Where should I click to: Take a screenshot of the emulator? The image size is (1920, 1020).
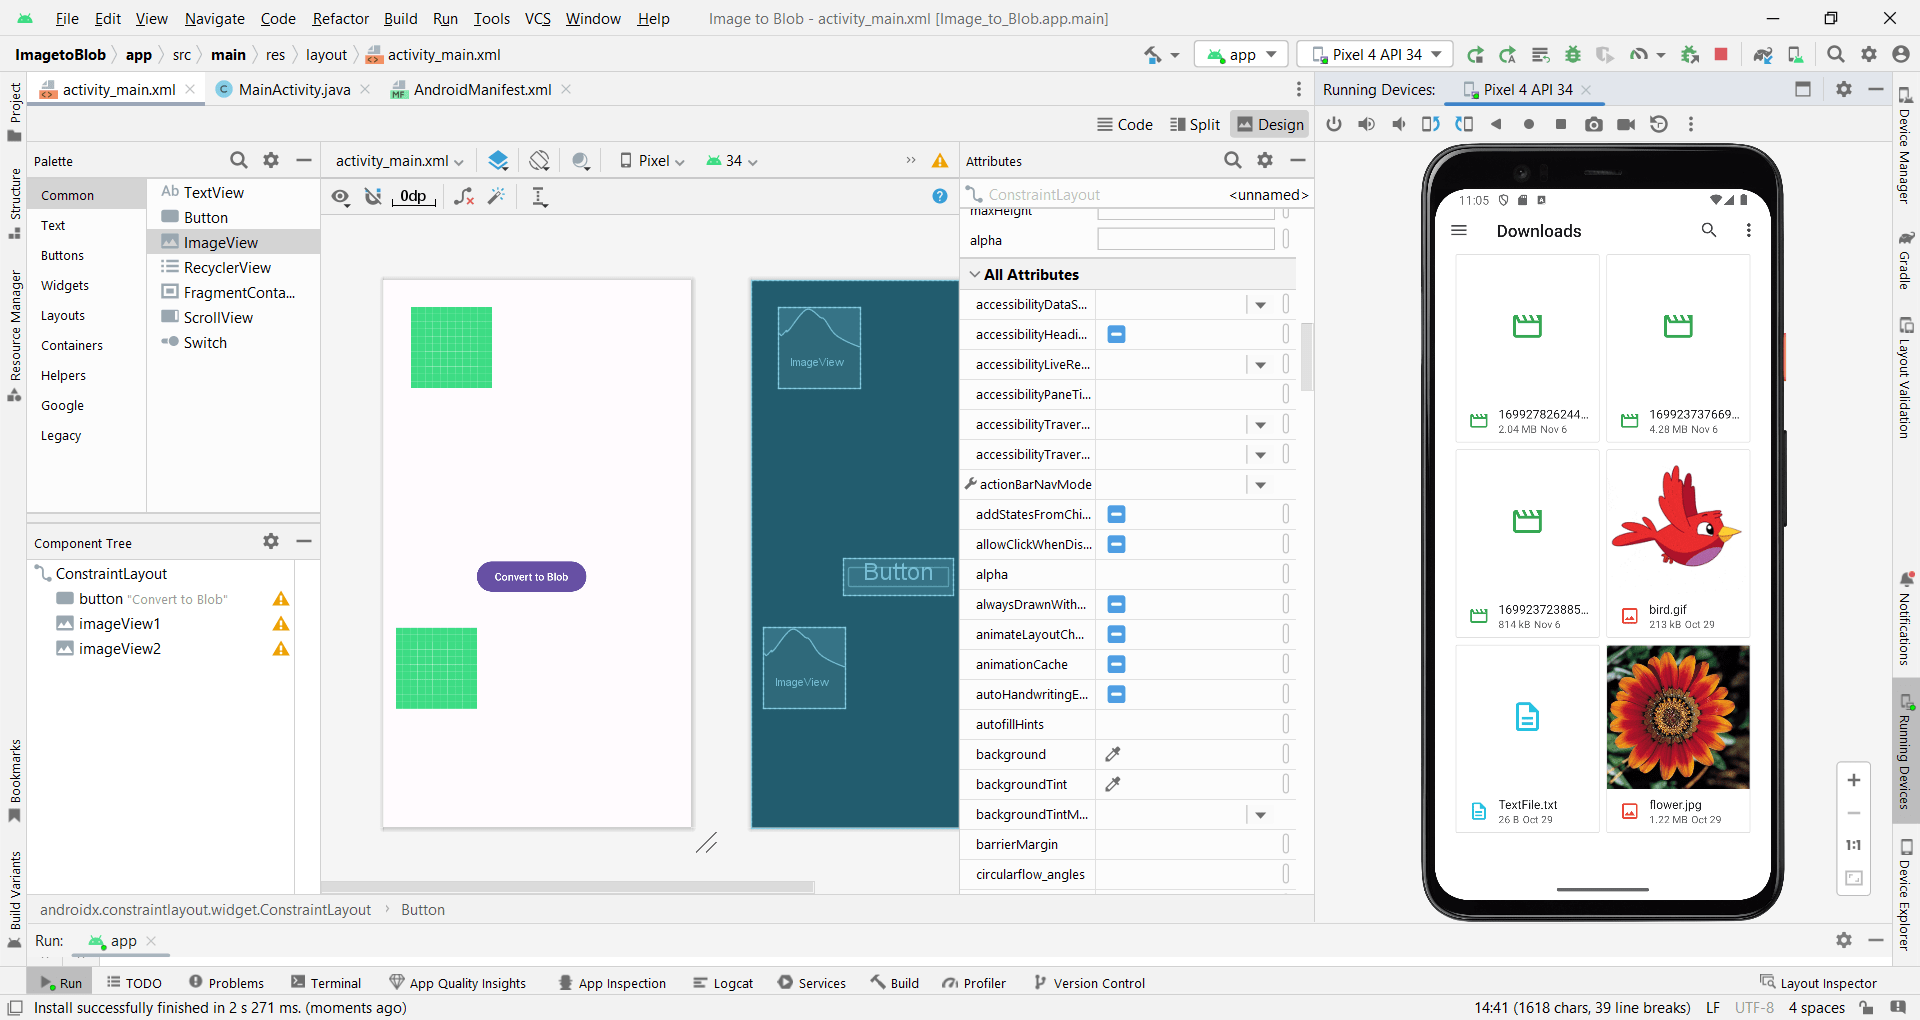(1593, 124)
